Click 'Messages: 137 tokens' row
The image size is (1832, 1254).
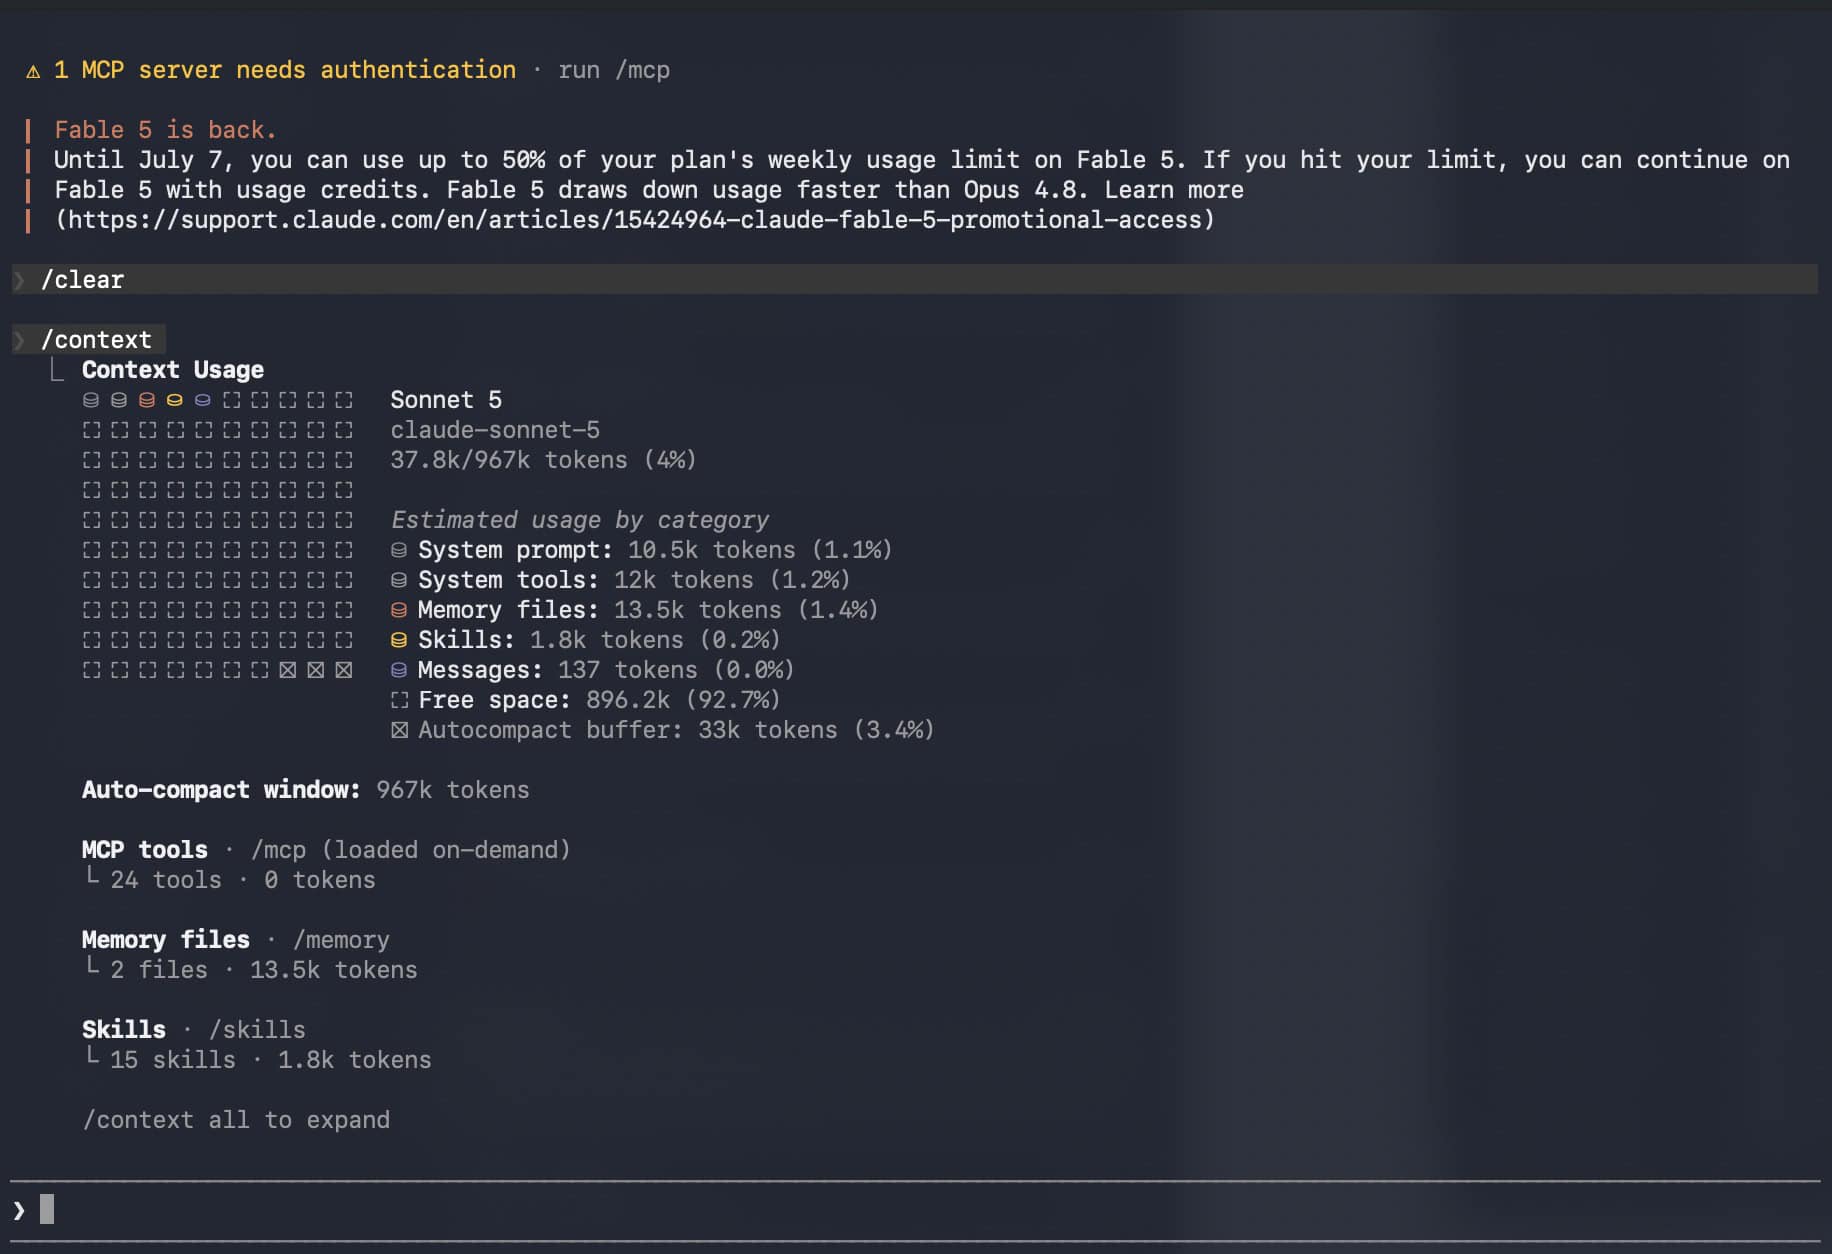[592, 670]
